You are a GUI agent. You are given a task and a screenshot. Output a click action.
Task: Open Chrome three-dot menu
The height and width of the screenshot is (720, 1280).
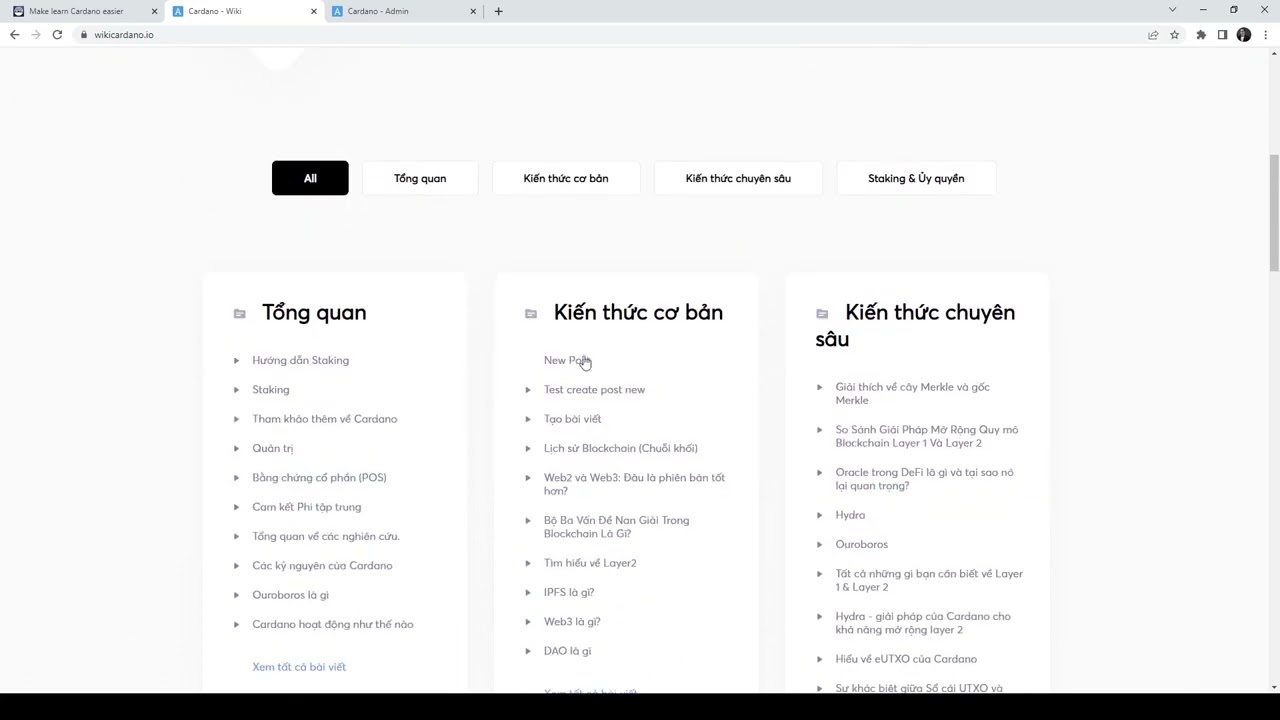coord(1266,34)
